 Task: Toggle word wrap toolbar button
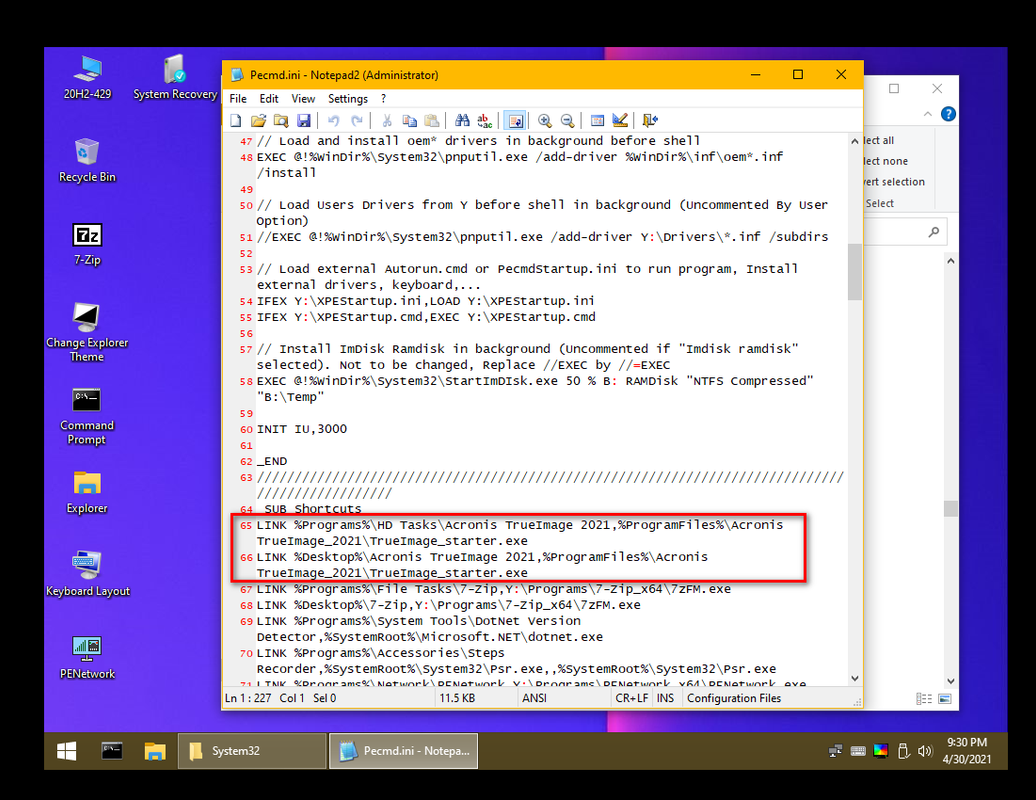coord(515,120)
